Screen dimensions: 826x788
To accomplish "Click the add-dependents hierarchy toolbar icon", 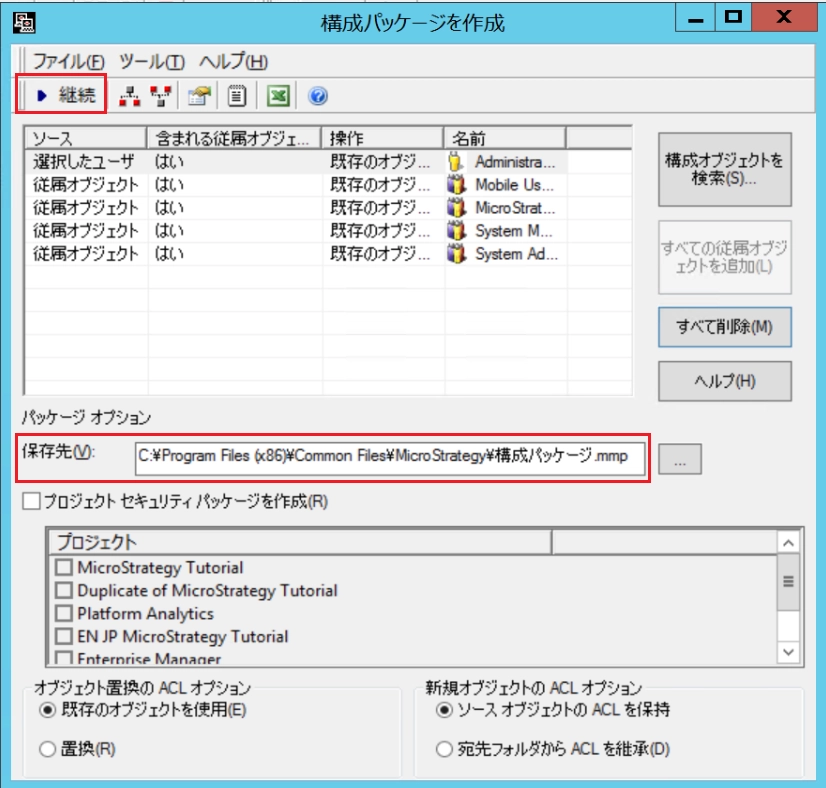I will click(130, 96).
